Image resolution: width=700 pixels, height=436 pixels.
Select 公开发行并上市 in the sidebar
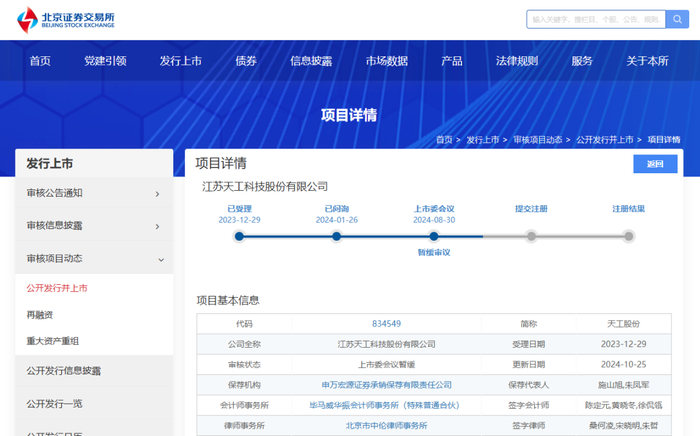(x=57, y=288)
